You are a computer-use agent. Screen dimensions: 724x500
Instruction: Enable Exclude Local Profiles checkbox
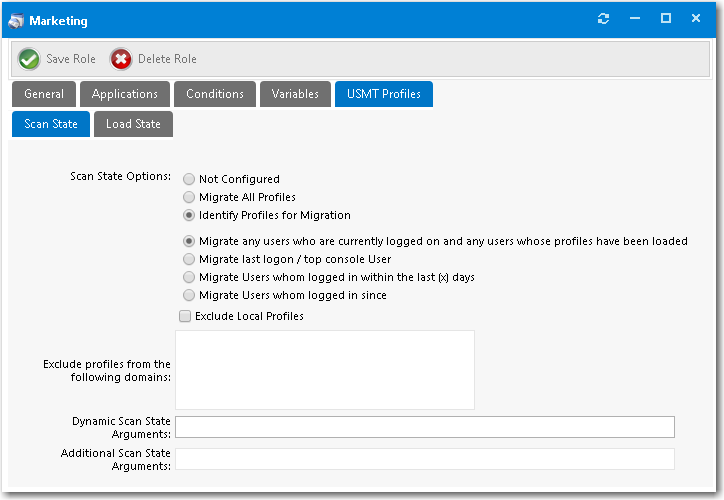coord(184,316)
